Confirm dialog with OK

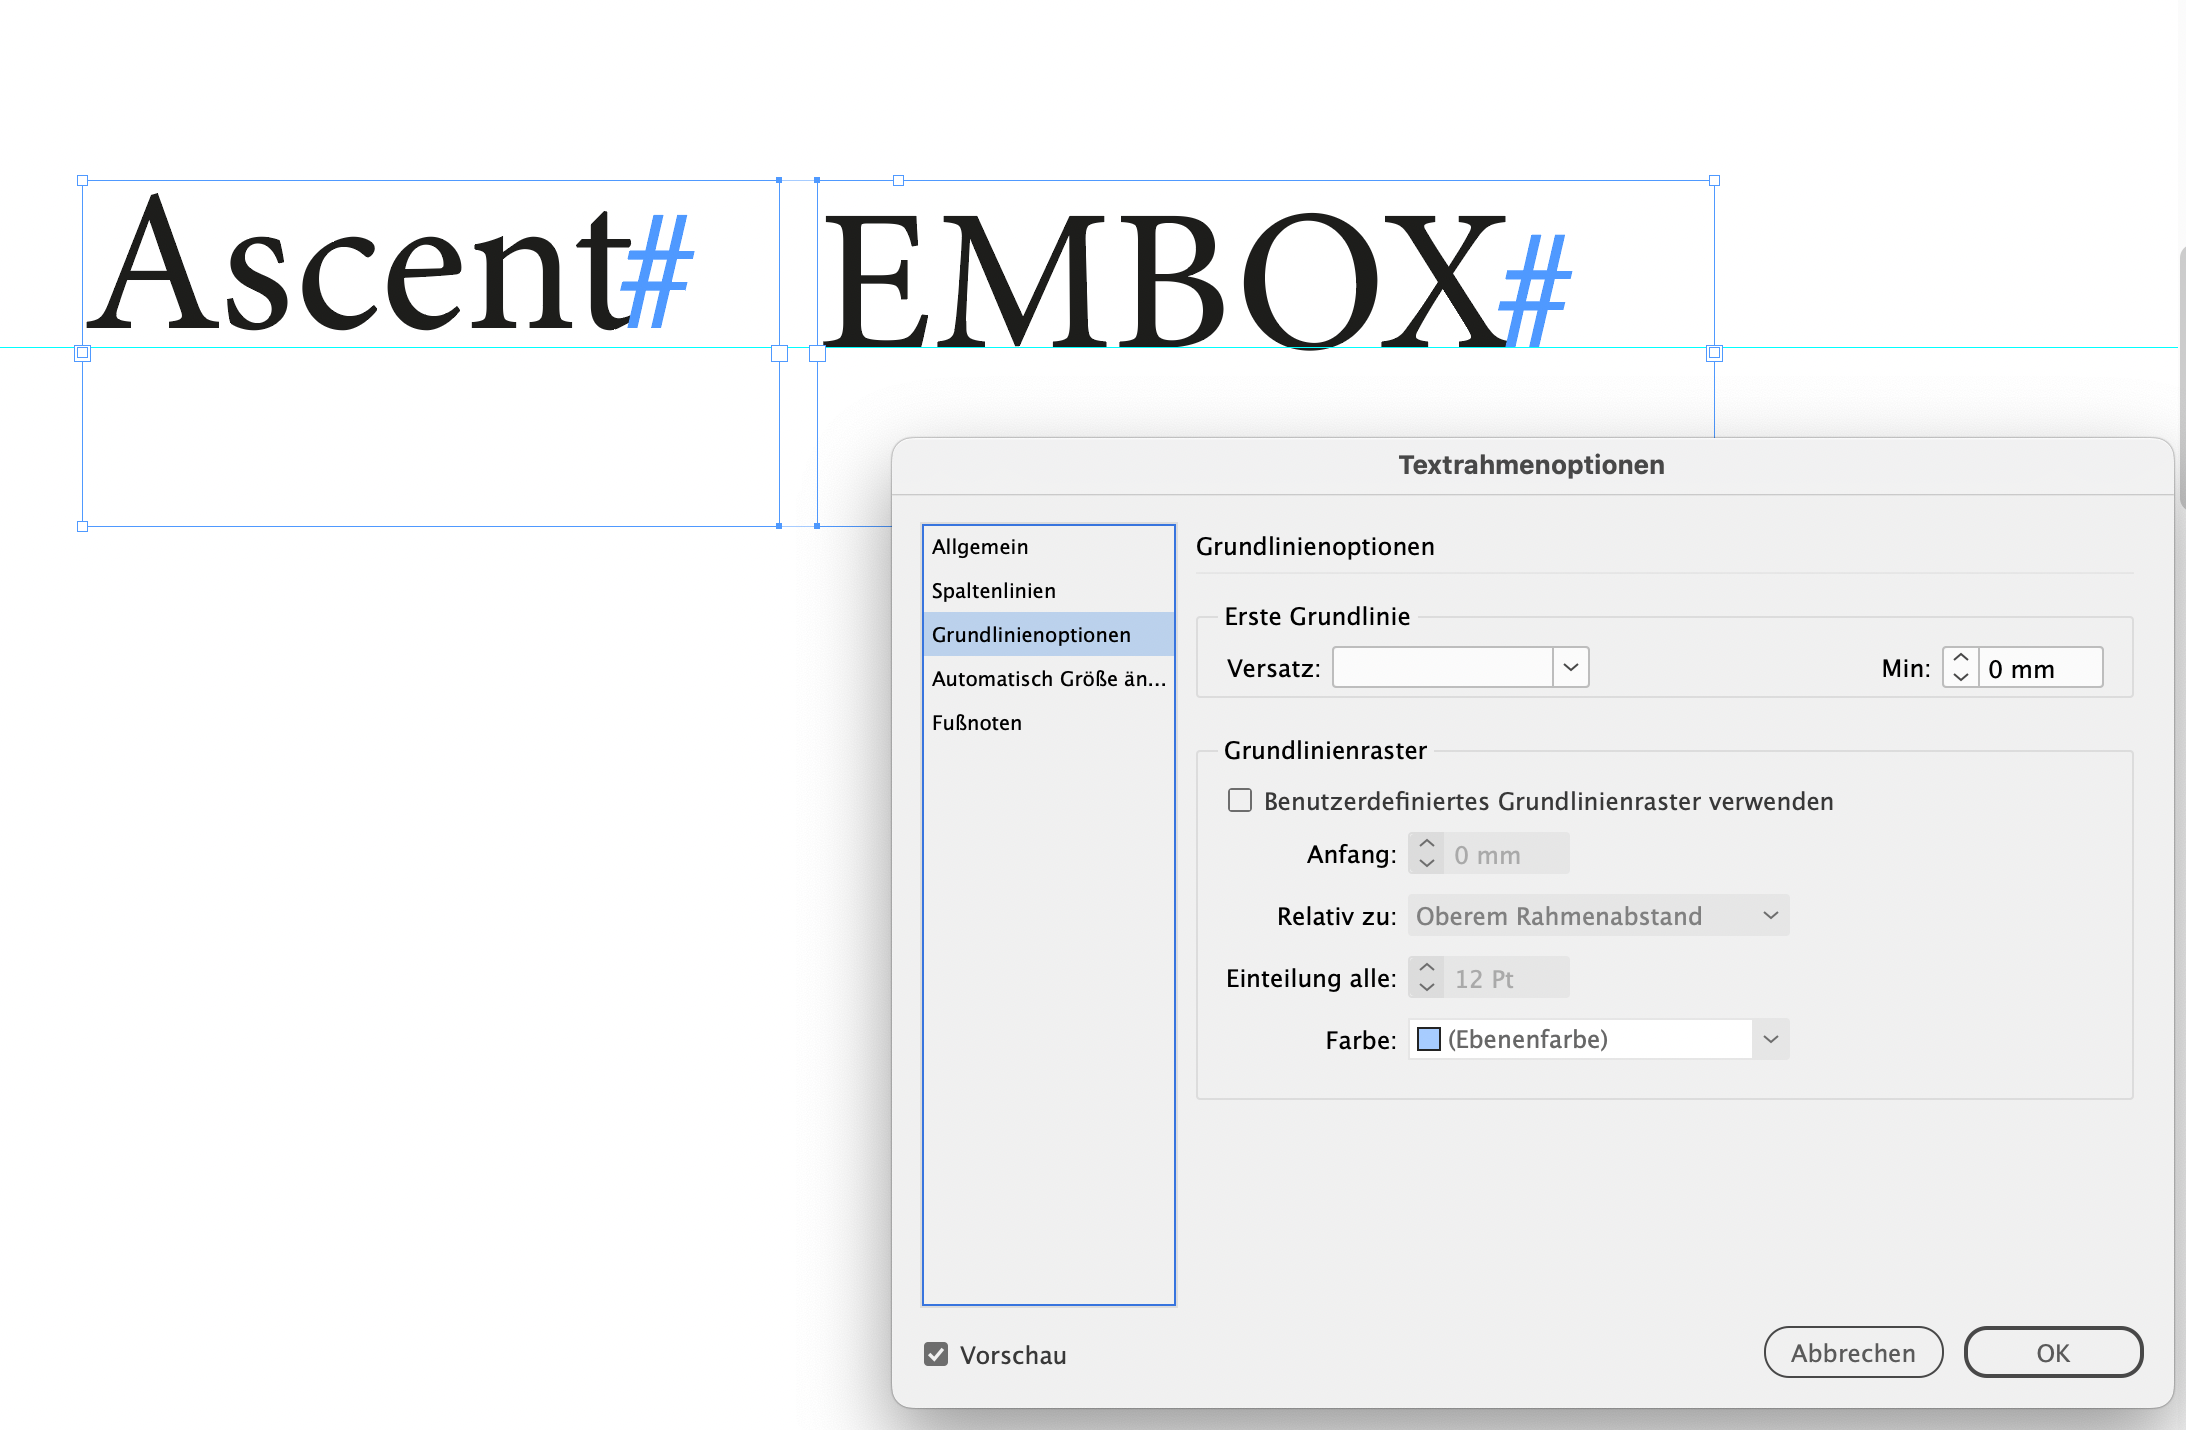2052,1352
